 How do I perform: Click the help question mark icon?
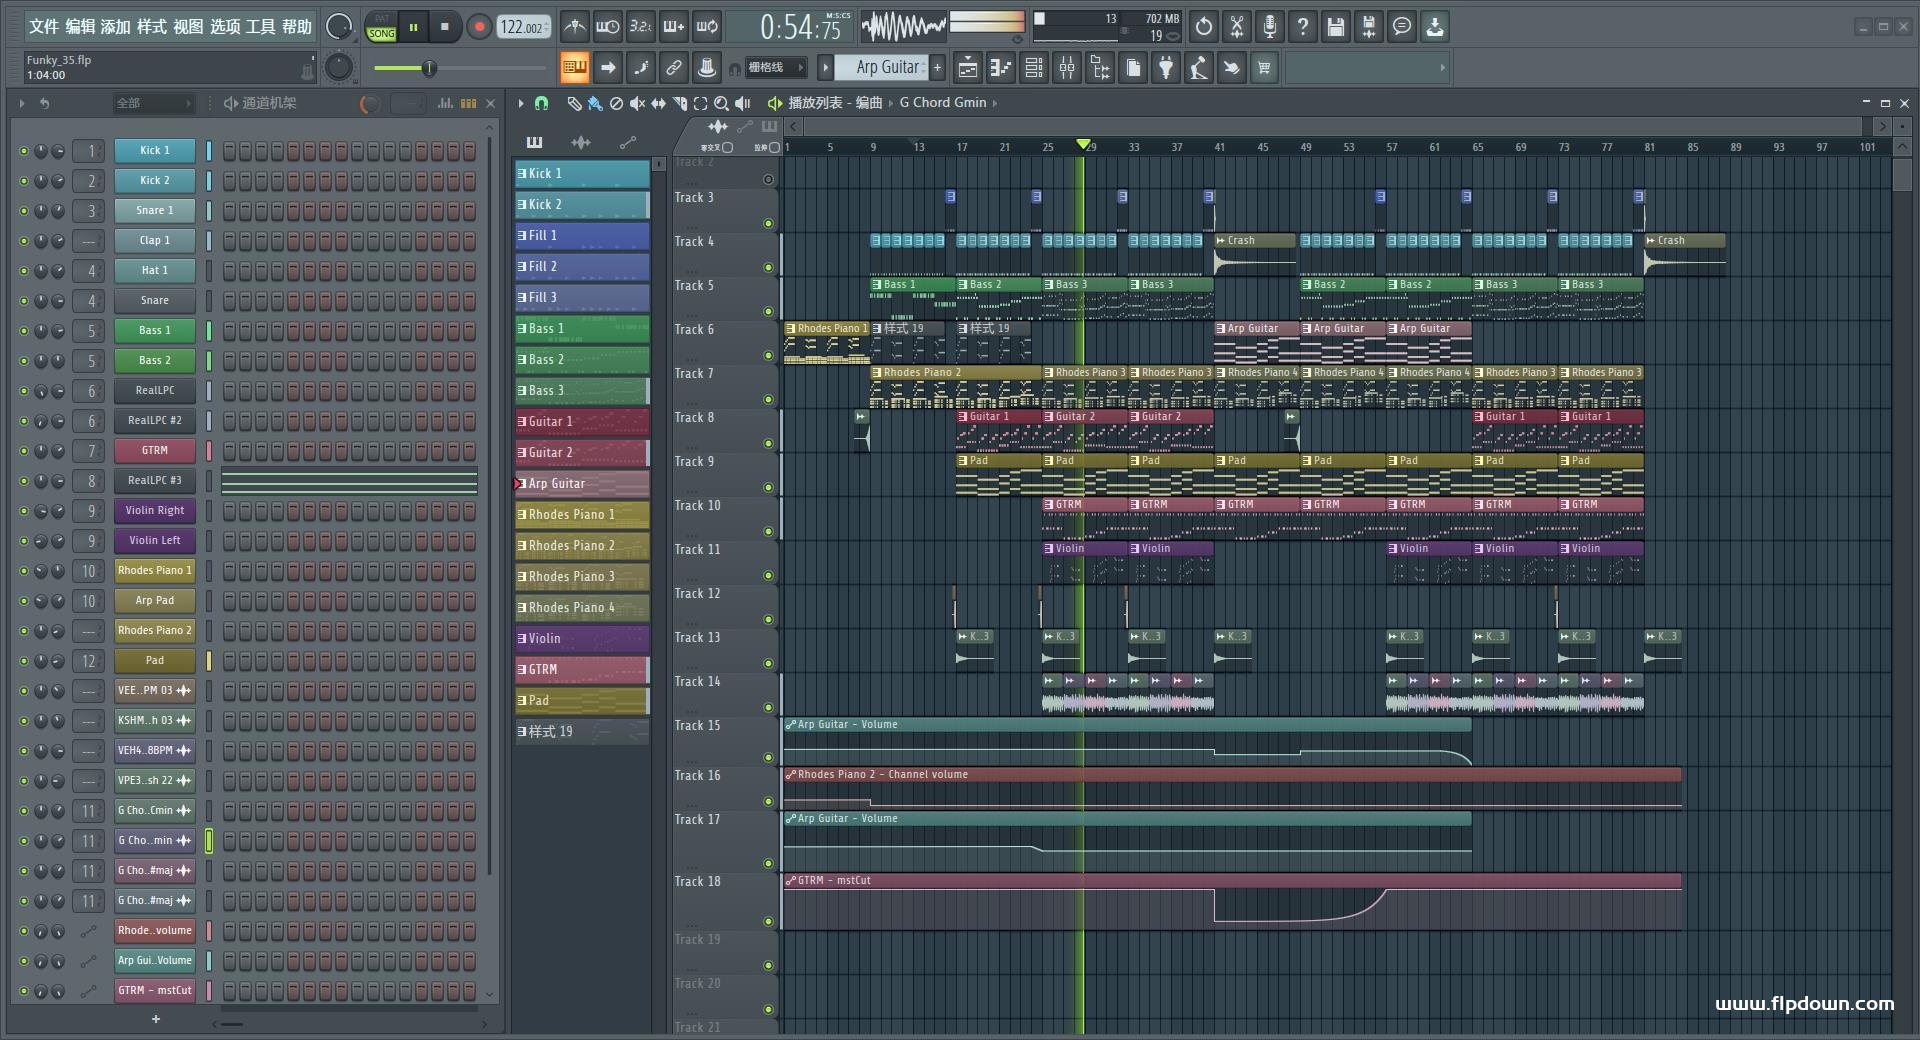[1302, 27]
